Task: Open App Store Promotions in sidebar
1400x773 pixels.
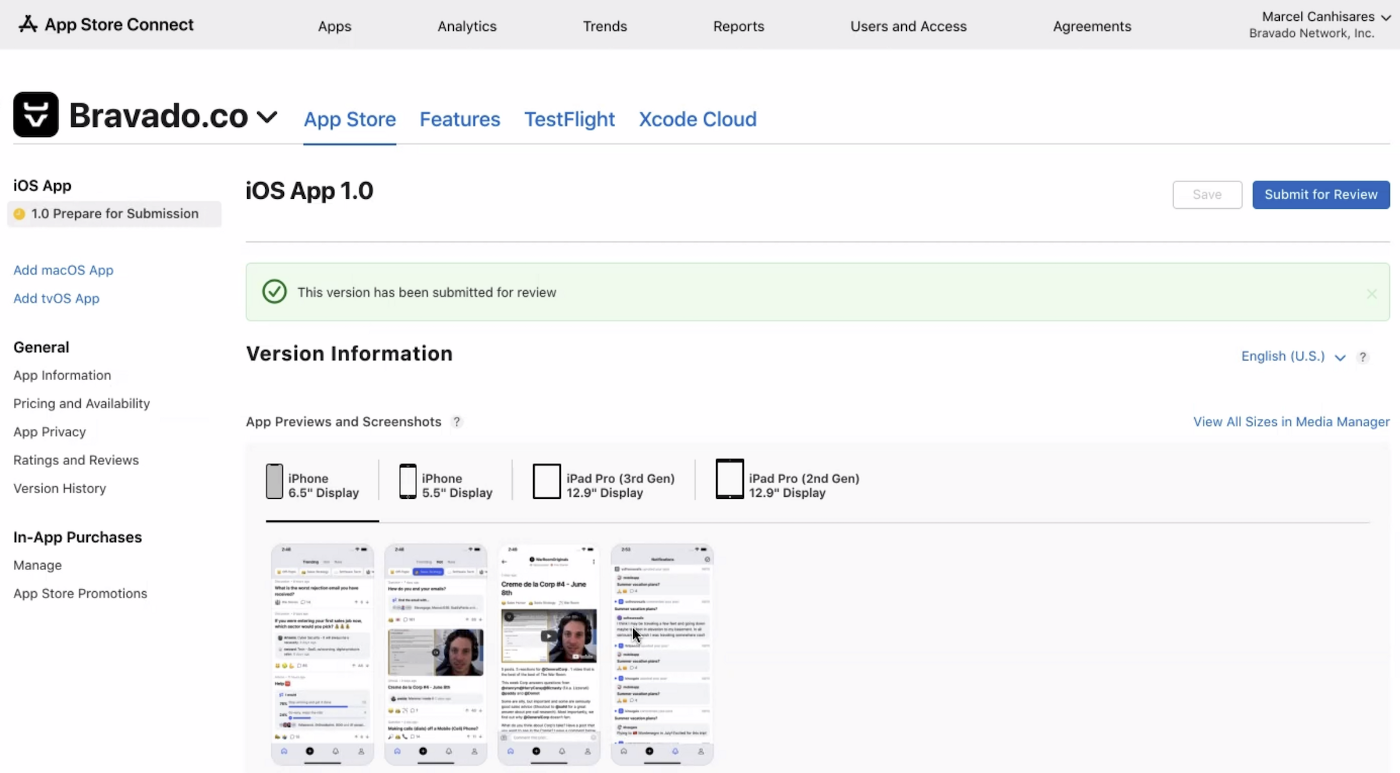Action: (x=80, y=593)
